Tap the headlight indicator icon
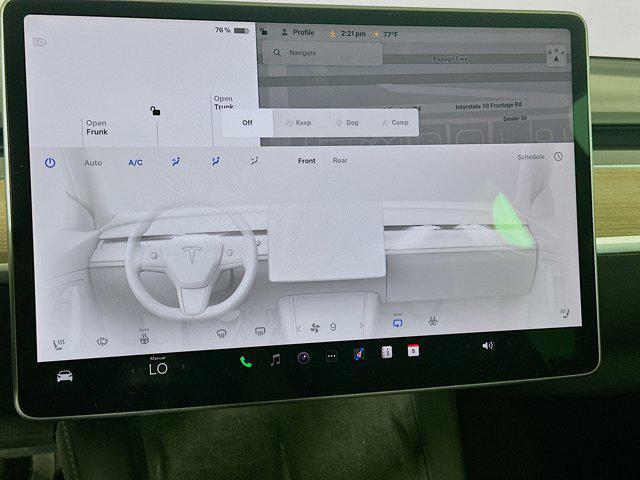Screen dimensions: 640x480 click(40, 42)
